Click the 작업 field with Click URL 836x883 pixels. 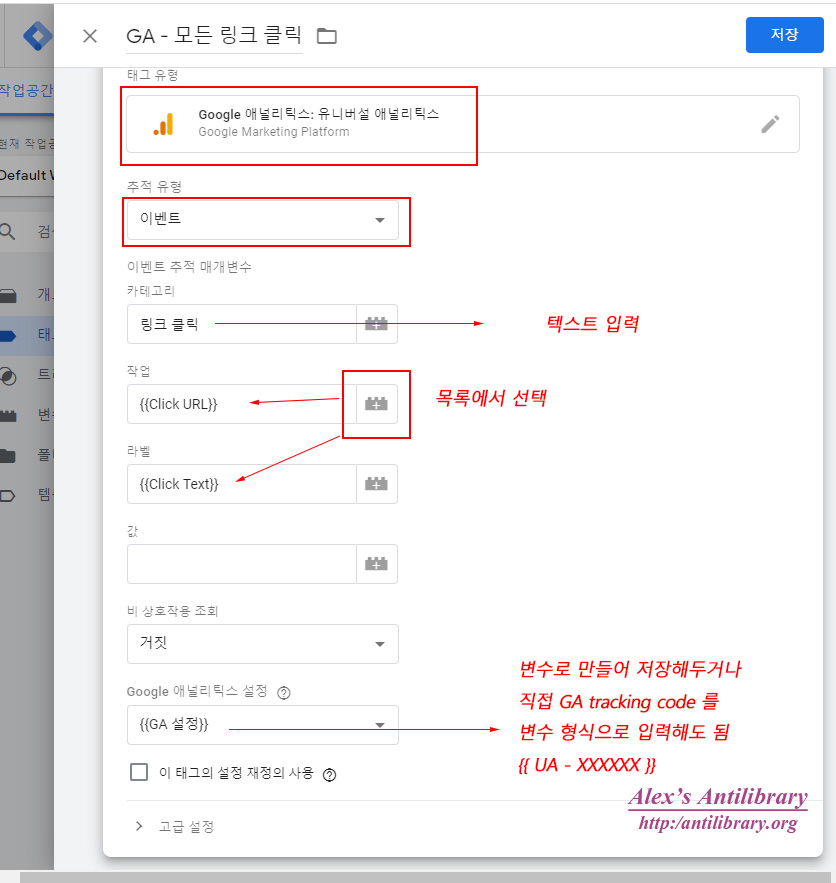(242, 404)
